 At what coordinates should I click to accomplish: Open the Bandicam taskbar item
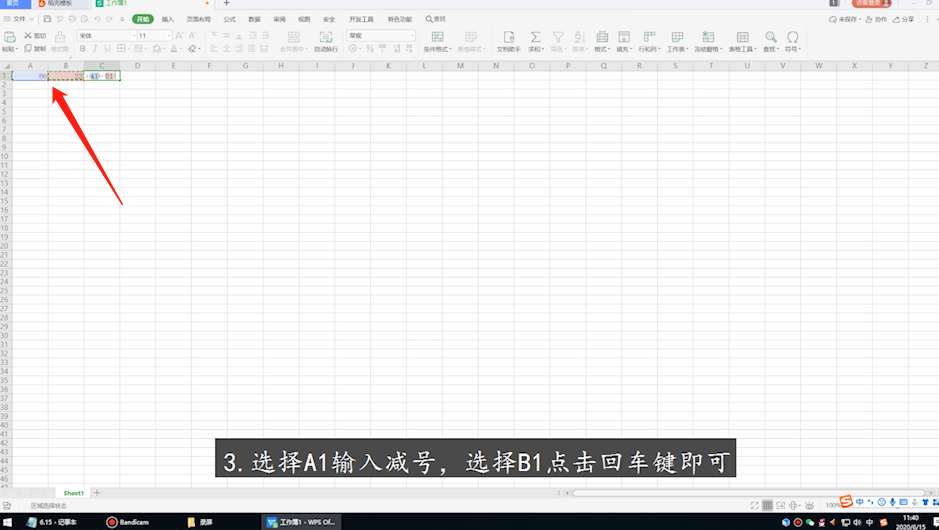[x=128, y=522]
